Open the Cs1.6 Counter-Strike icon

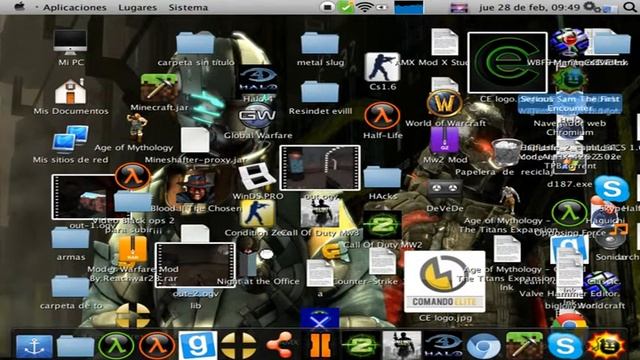(382, 67)
